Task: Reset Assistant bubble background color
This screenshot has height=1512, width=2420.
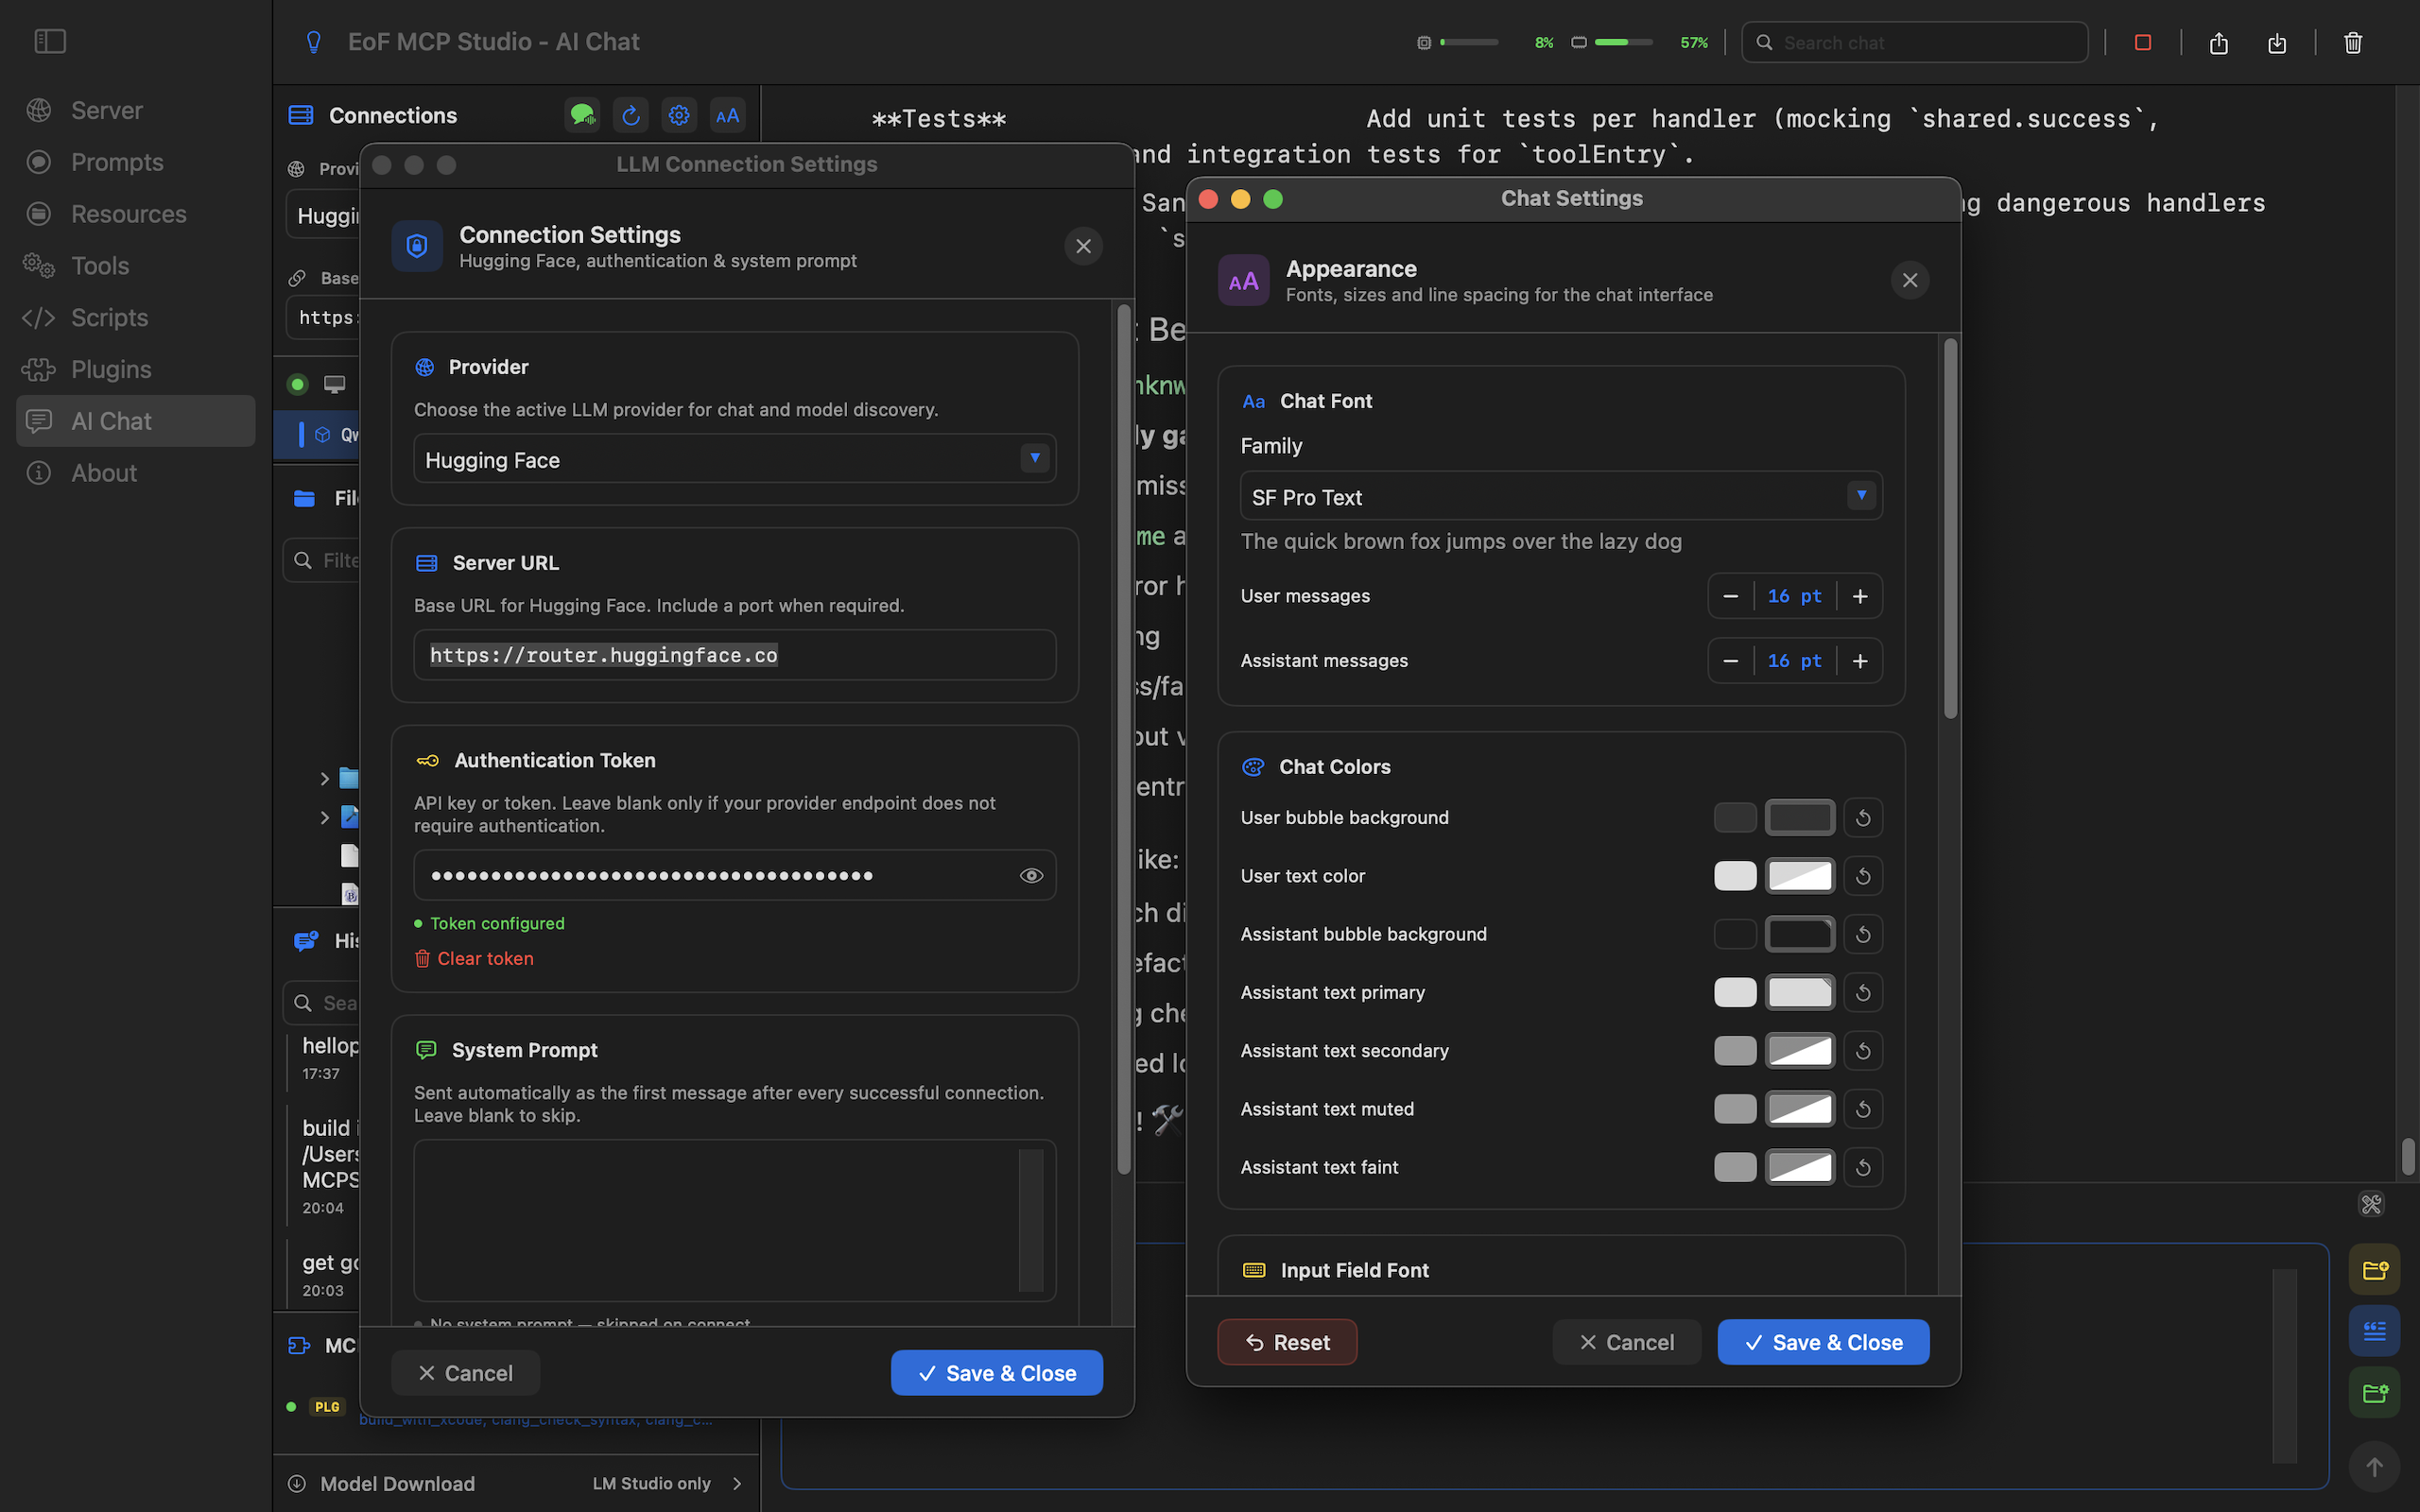Action: tap(1863, 934)
